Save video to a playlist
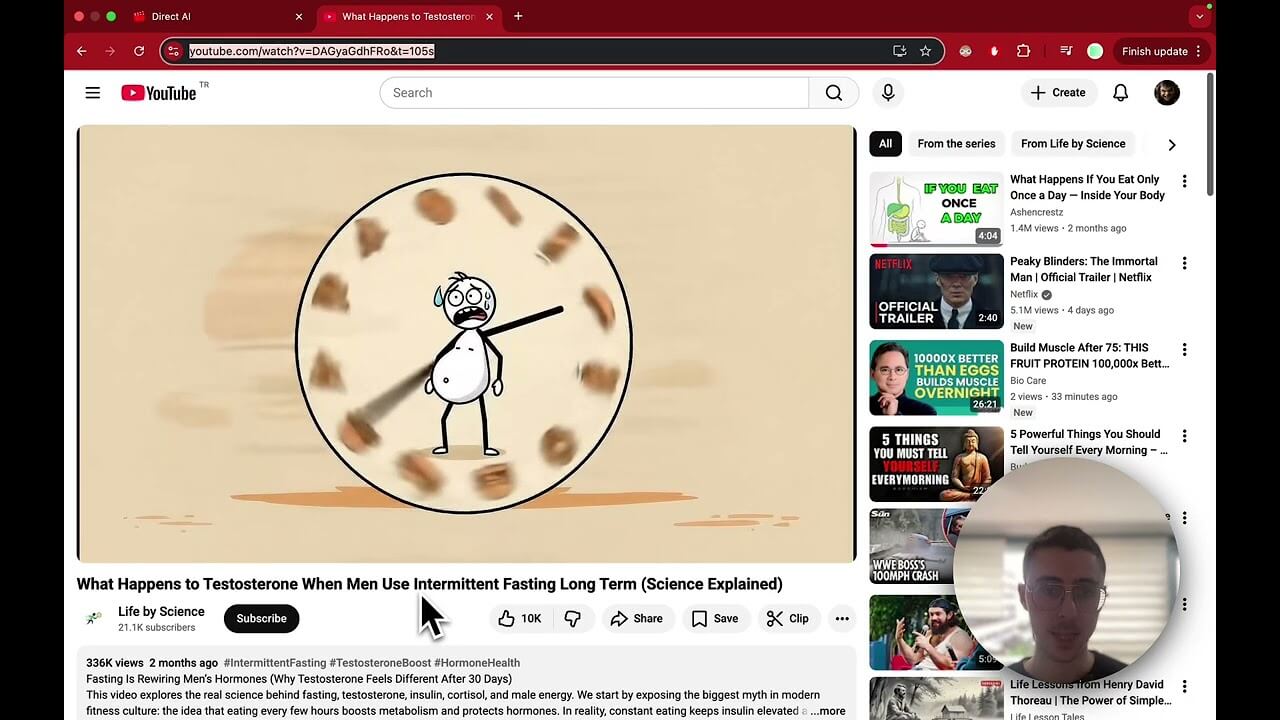The height and width of the screenshot is (720, 1280). 715,619
